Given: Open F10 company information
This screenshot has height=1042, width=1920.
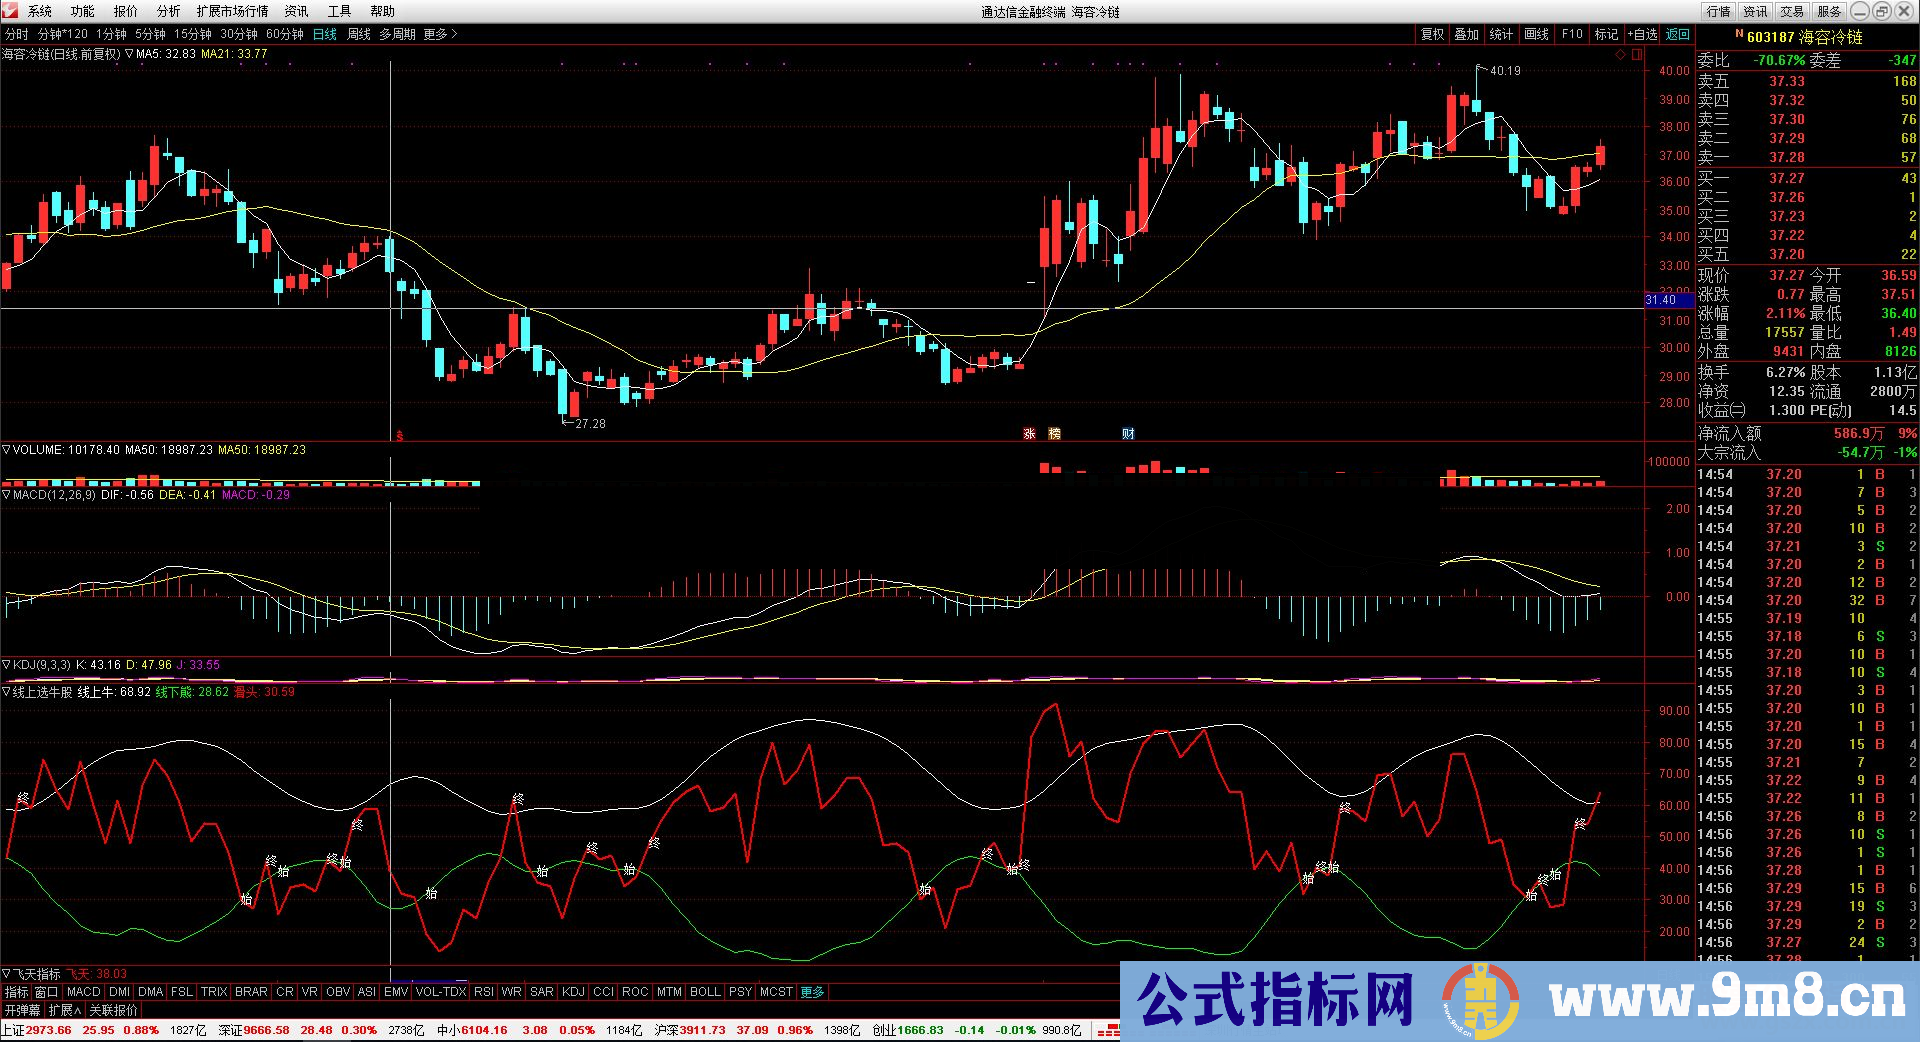Looking at the screenshot, I should click(1571, 33).
